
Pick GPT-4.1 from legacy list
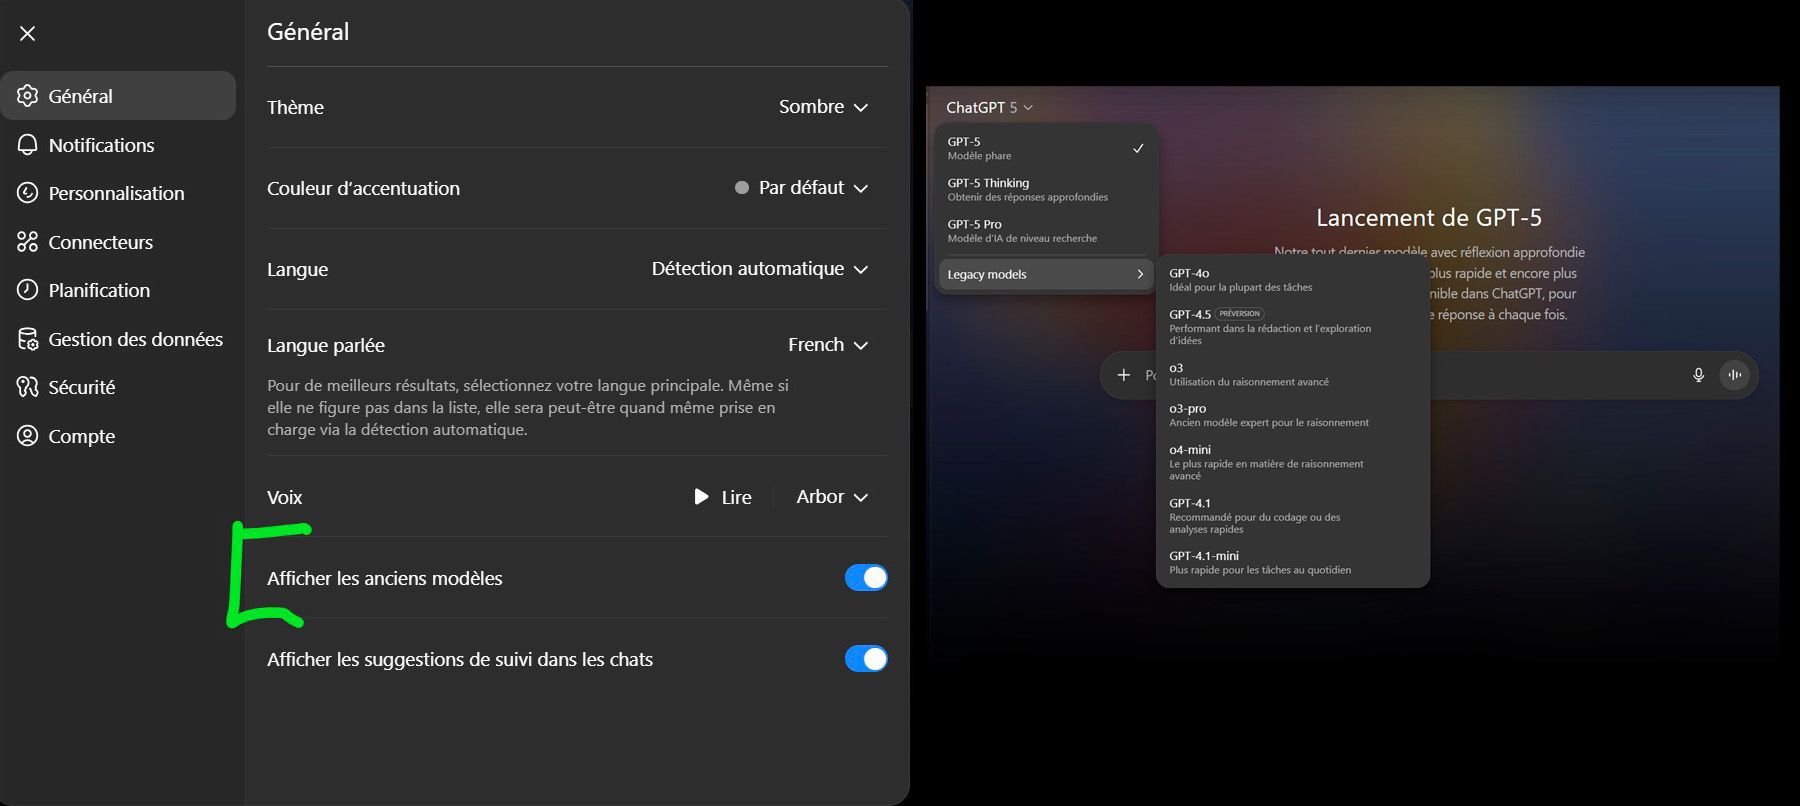pos(1292,516)
